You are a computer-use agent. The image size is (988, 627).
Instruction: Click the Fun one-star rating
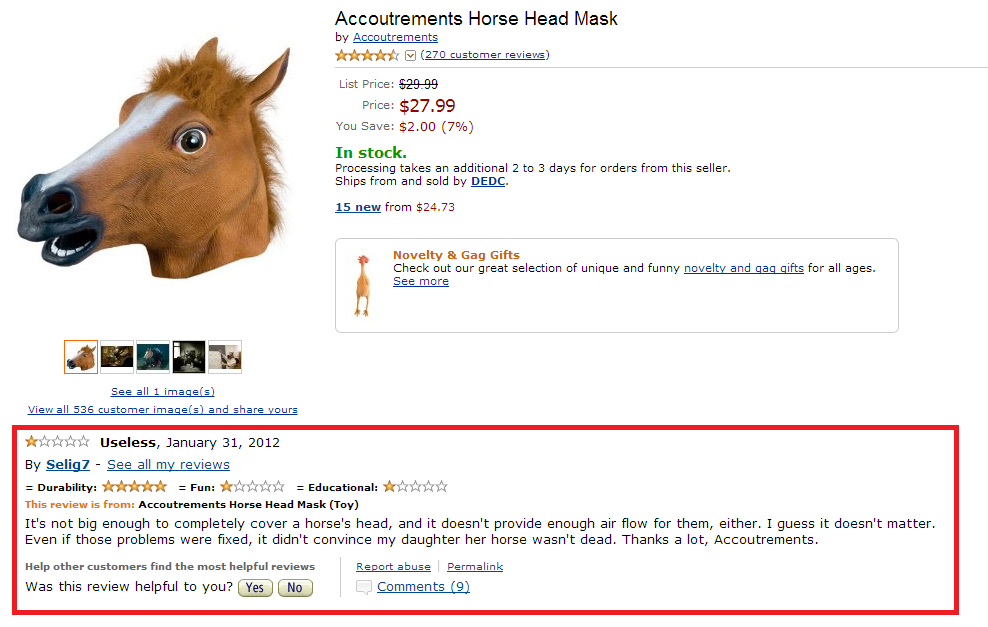(252, 487)
